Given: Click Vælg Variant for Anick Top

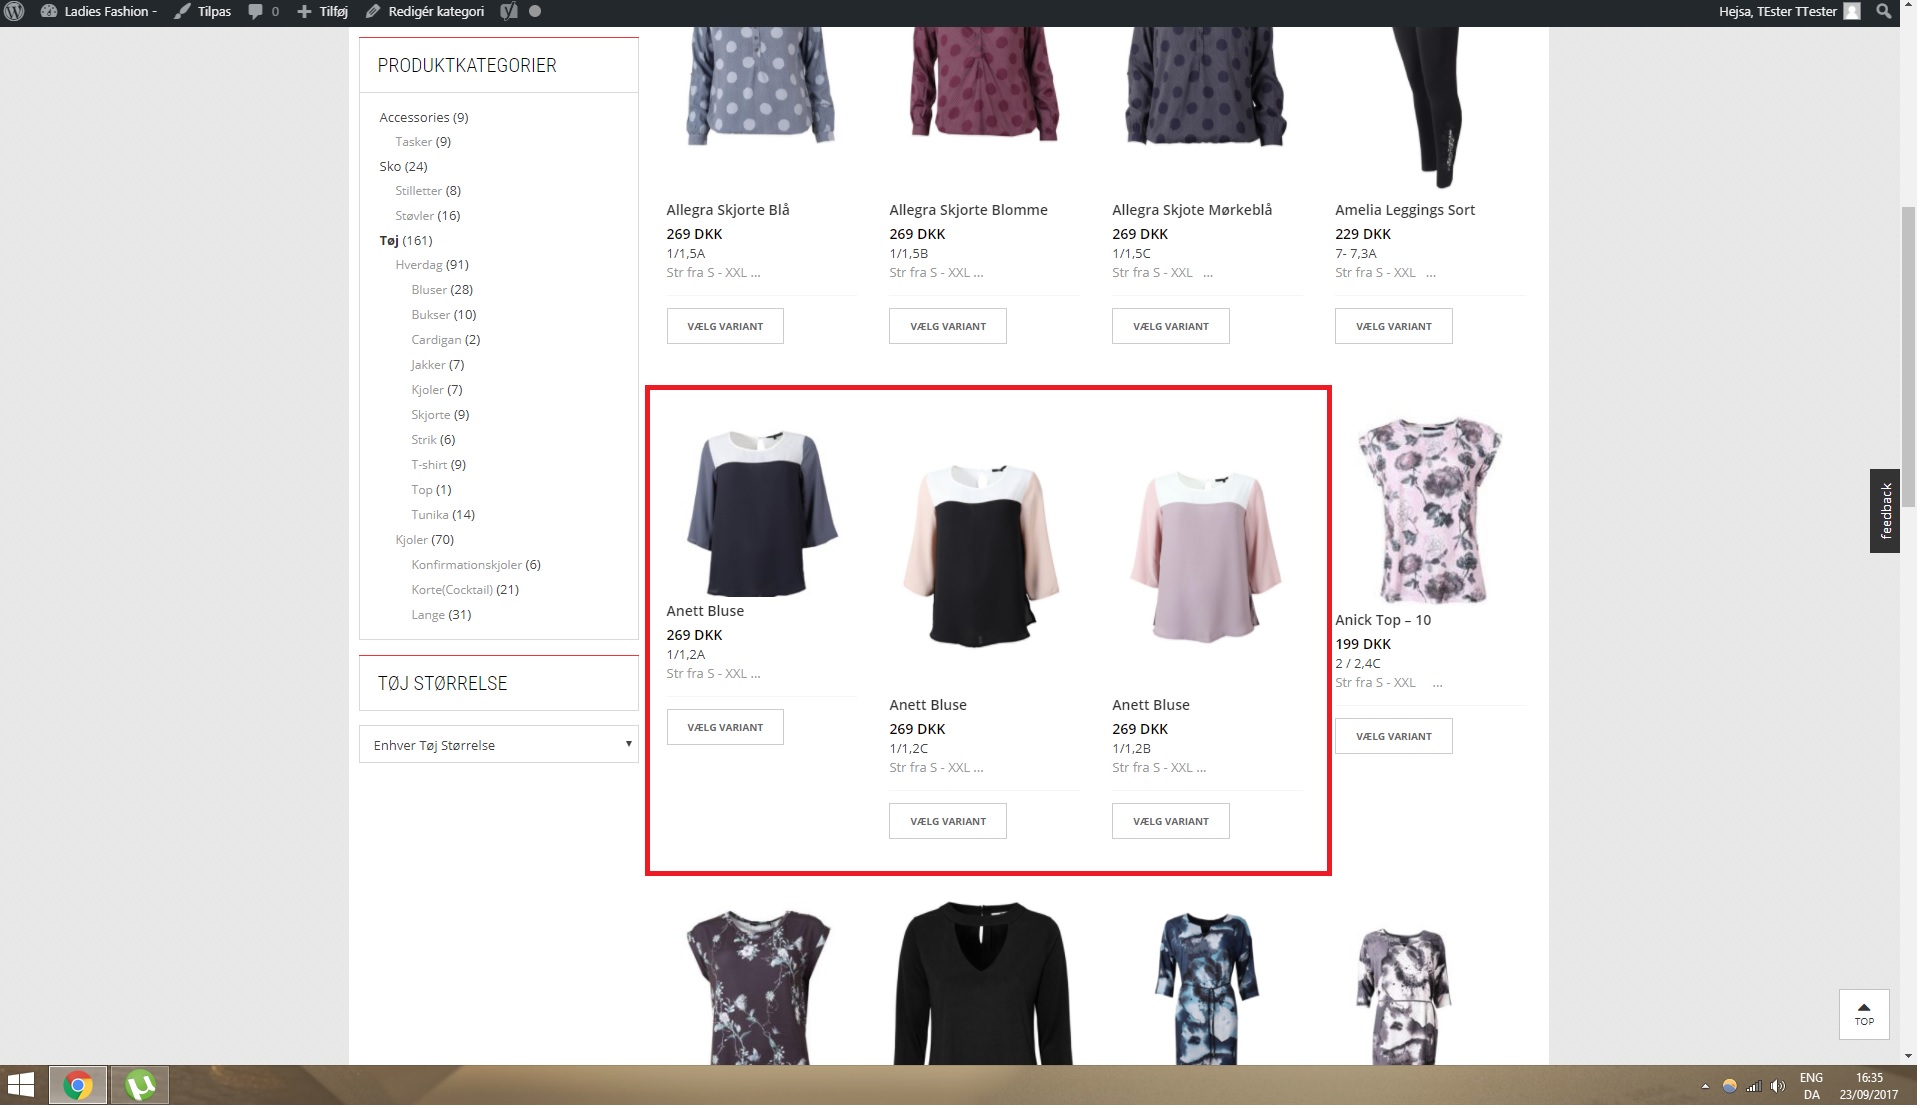Looking at the screenshot, I should (1393, 737).
